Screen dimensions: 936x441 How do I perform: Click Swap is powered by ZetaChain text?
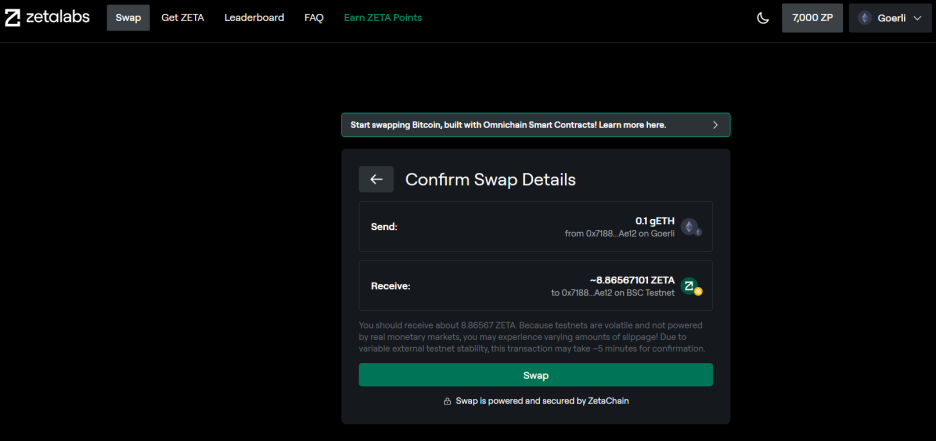click(x=542, y=402)
